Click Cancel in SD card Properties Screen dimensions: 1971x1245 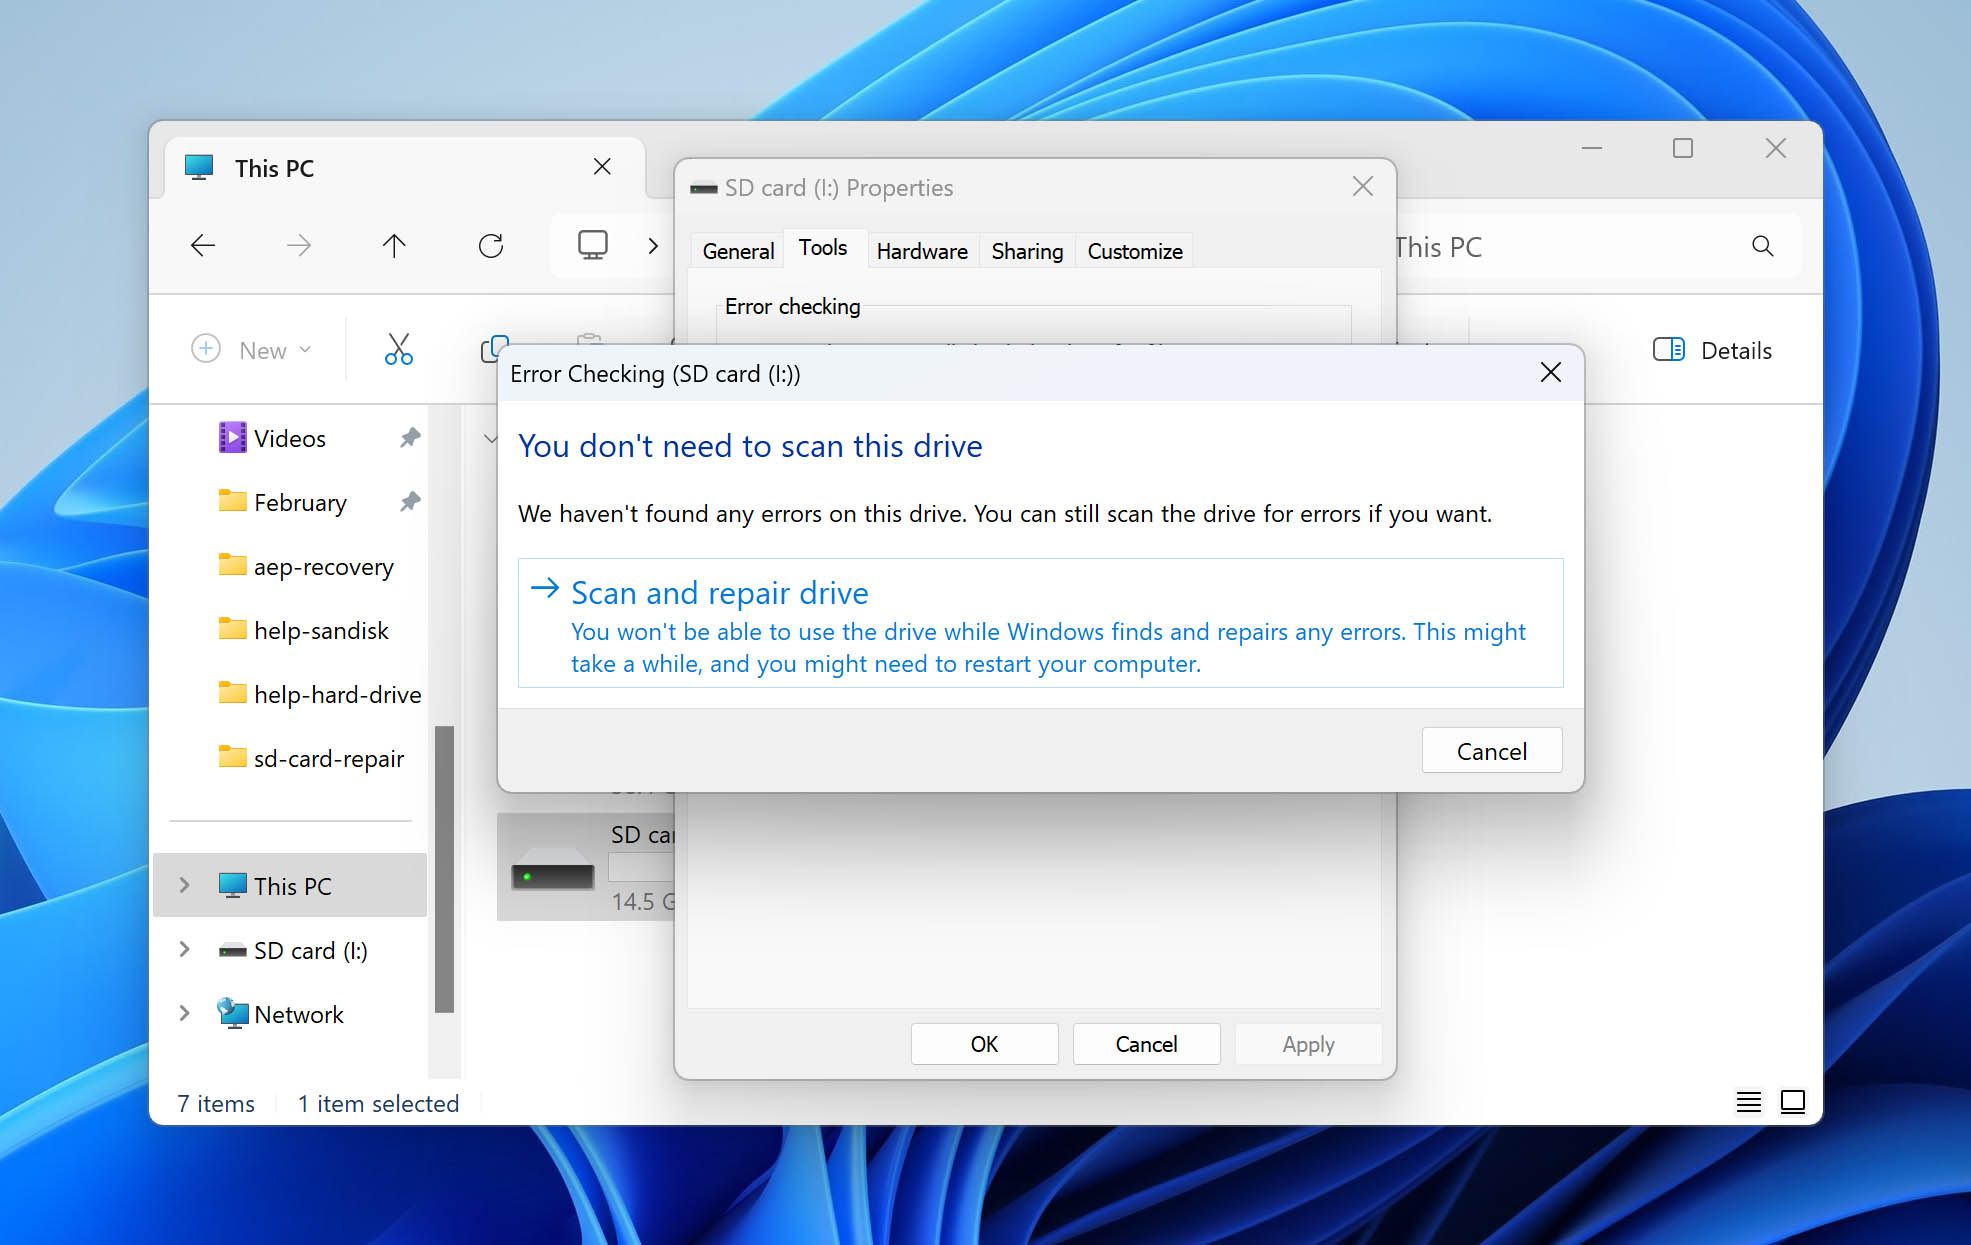point(1146,1043)
